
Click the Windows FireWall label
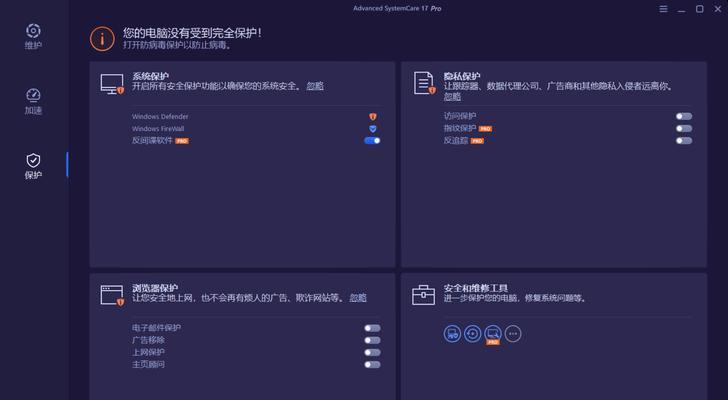tap(158, 129)
